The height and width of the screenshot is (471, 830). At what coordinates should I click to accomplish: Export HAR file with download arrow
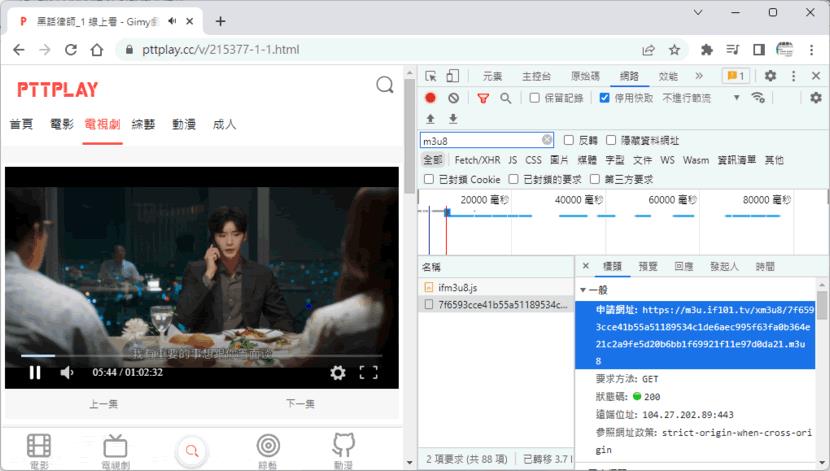click(x=453, y=119)
